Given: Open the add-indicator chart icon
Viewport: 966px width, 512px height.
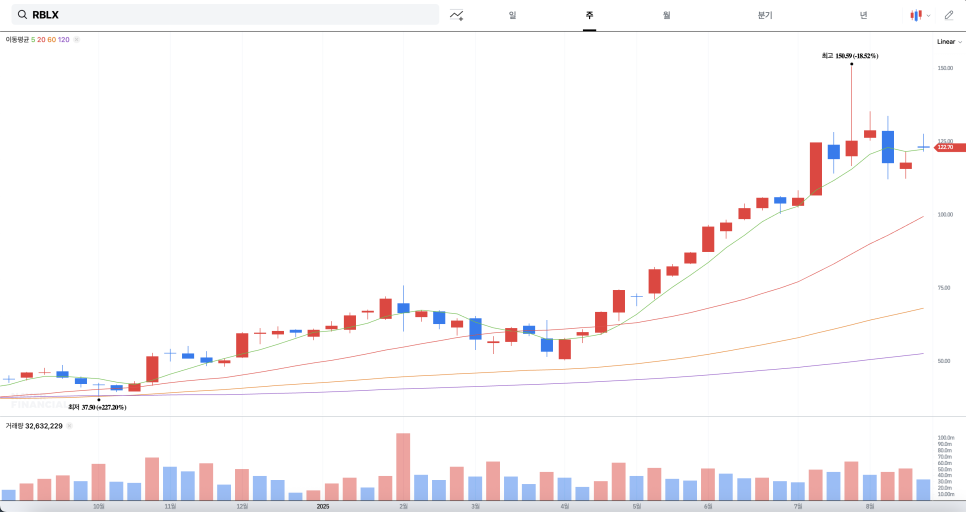Looking at the screenshot, I should pyautogui.click(x=457, y=15).
